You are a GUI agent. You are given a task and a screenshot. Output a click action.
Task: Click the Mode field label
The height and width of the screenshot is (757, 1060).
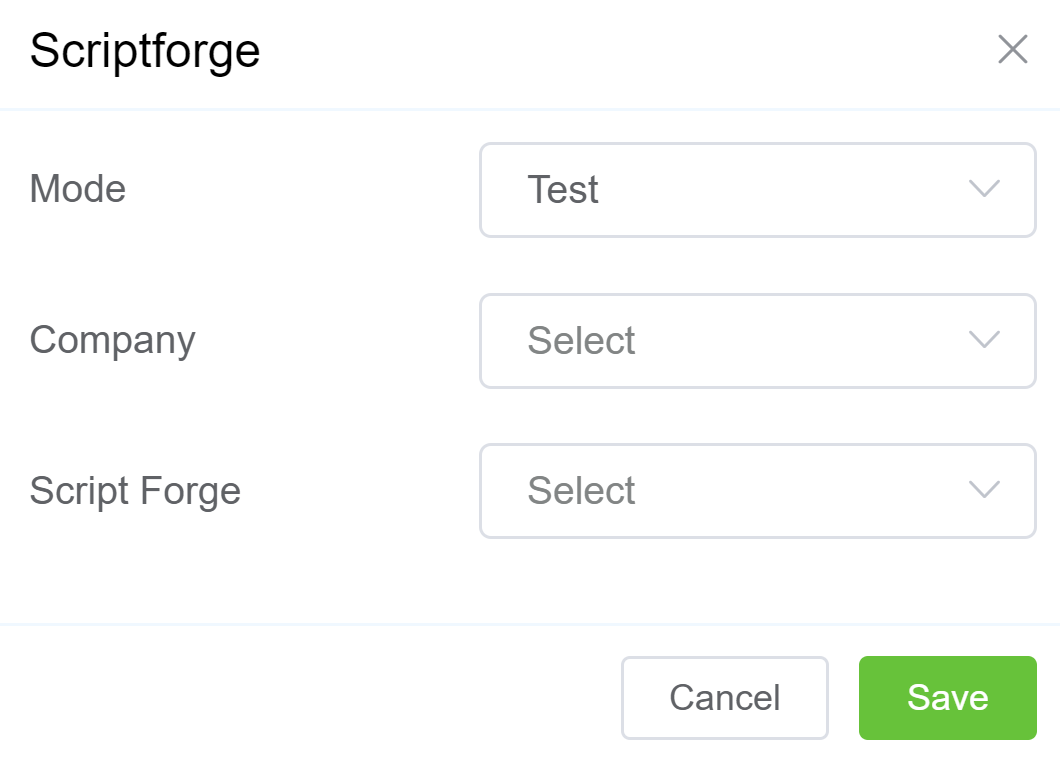(x=78, y=189)
